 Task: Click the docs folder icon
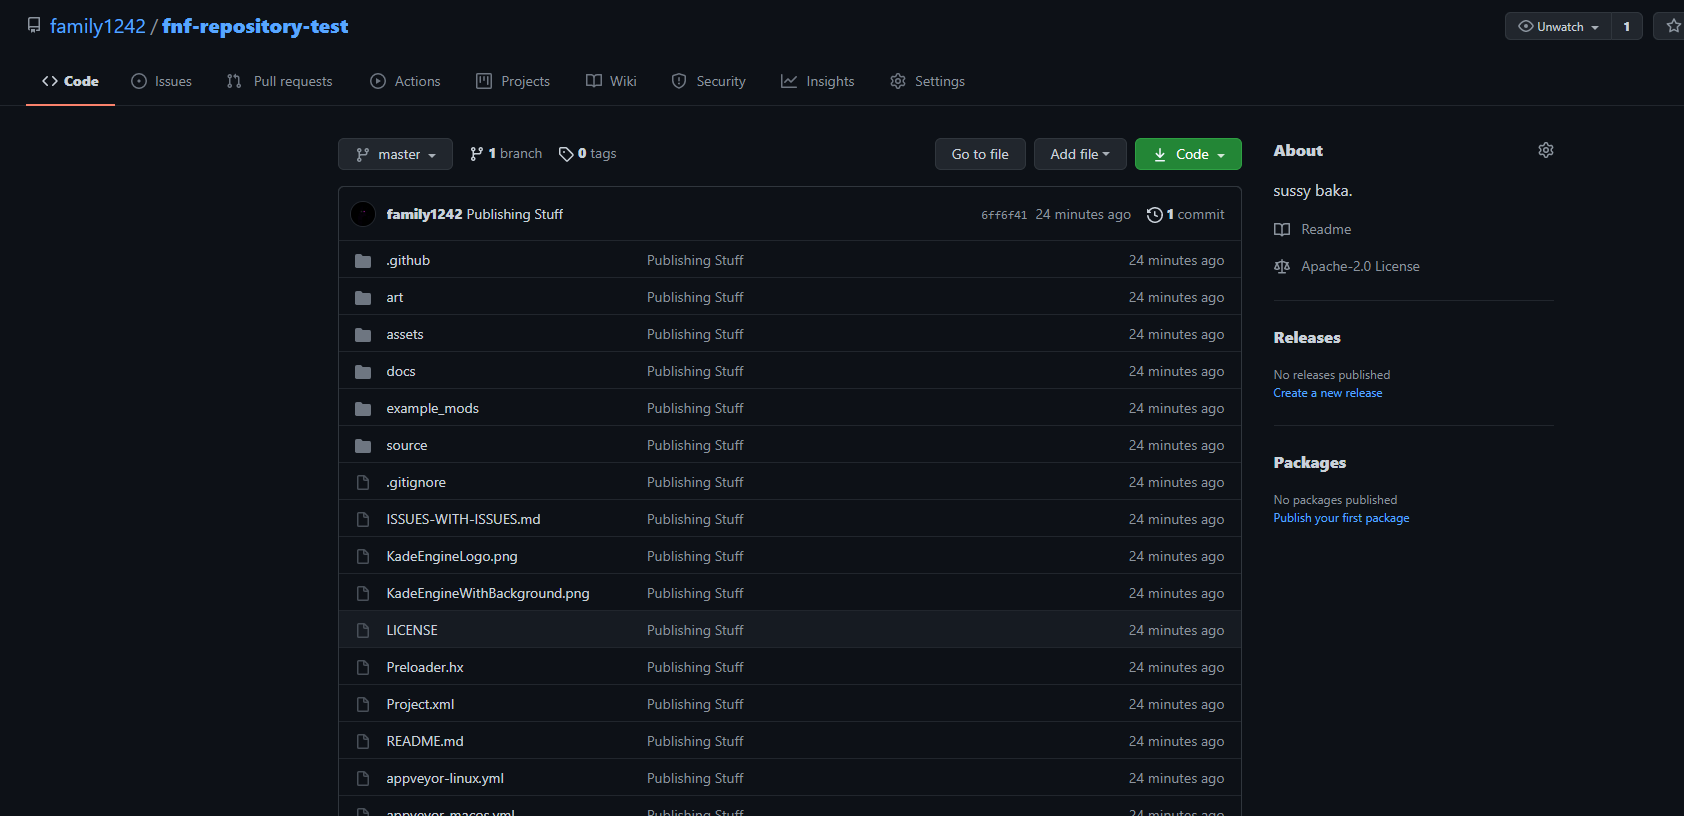363,372
